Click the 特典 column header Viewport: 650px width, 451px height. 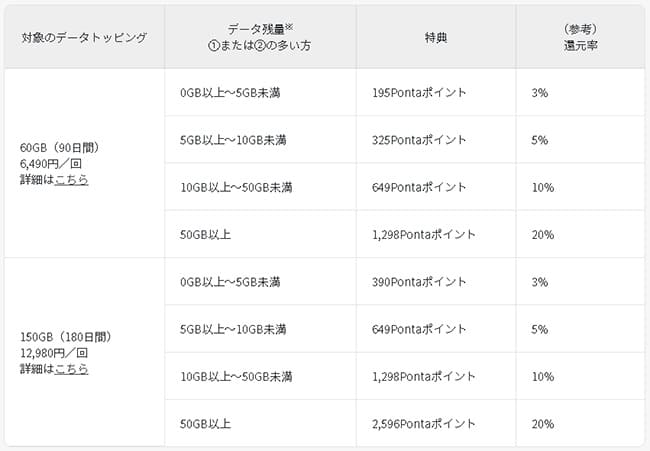[436, 37]
